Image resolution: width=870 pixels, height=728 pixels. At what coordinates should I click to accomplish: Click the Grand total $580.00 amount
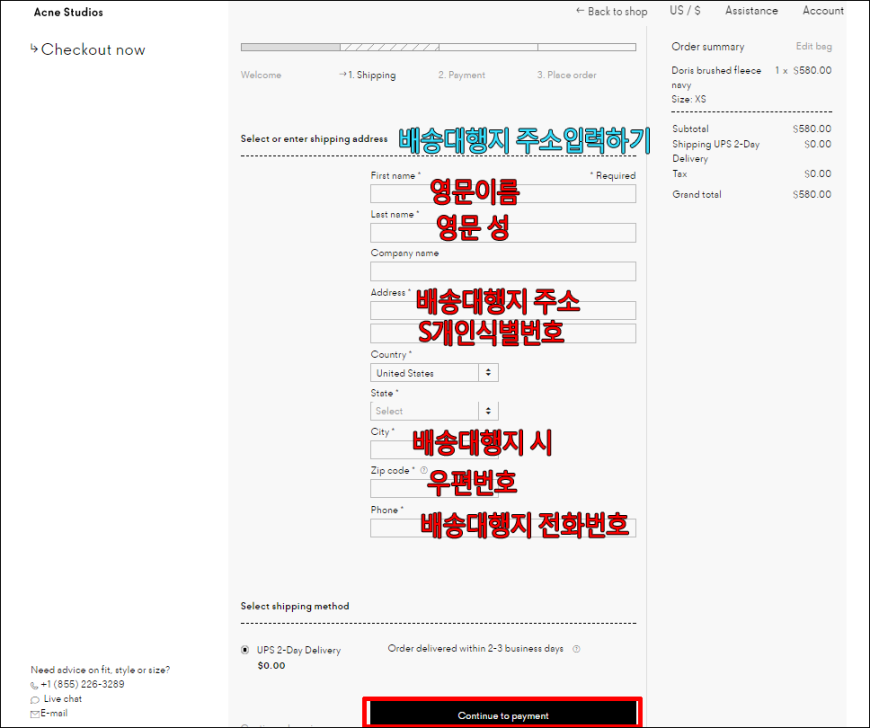pos(812,194)
